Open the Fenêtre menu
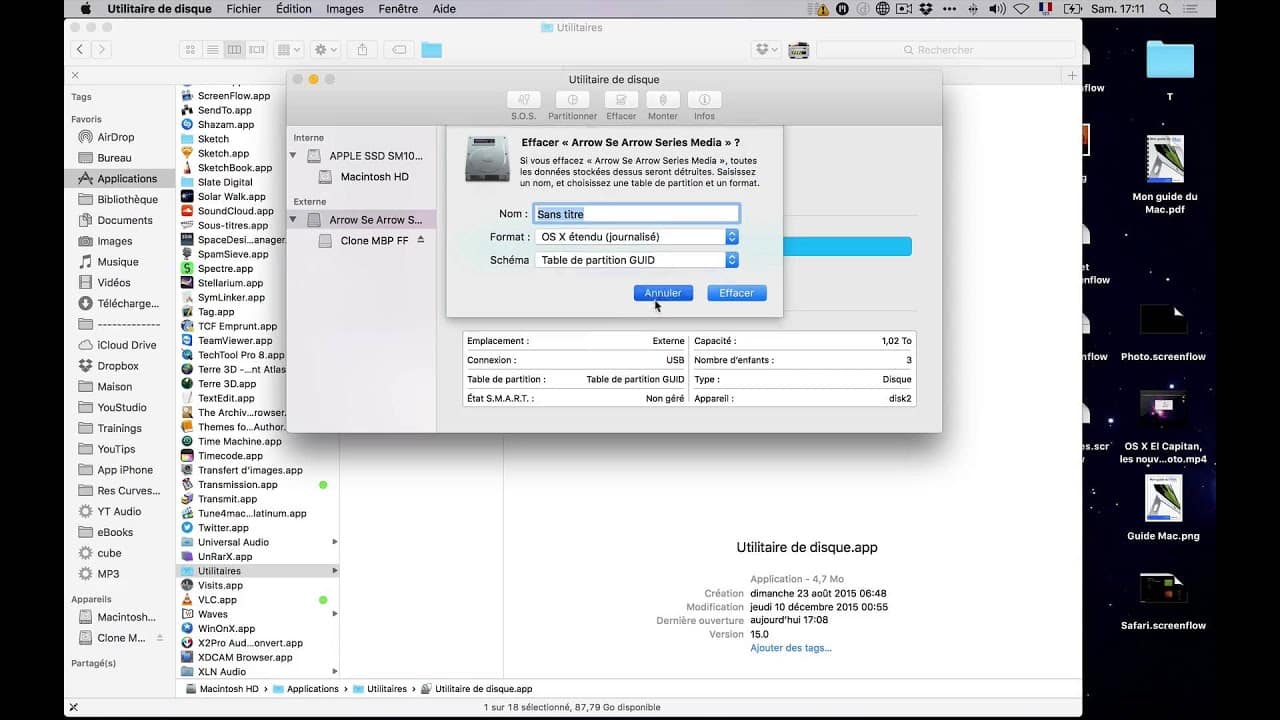 398,9
